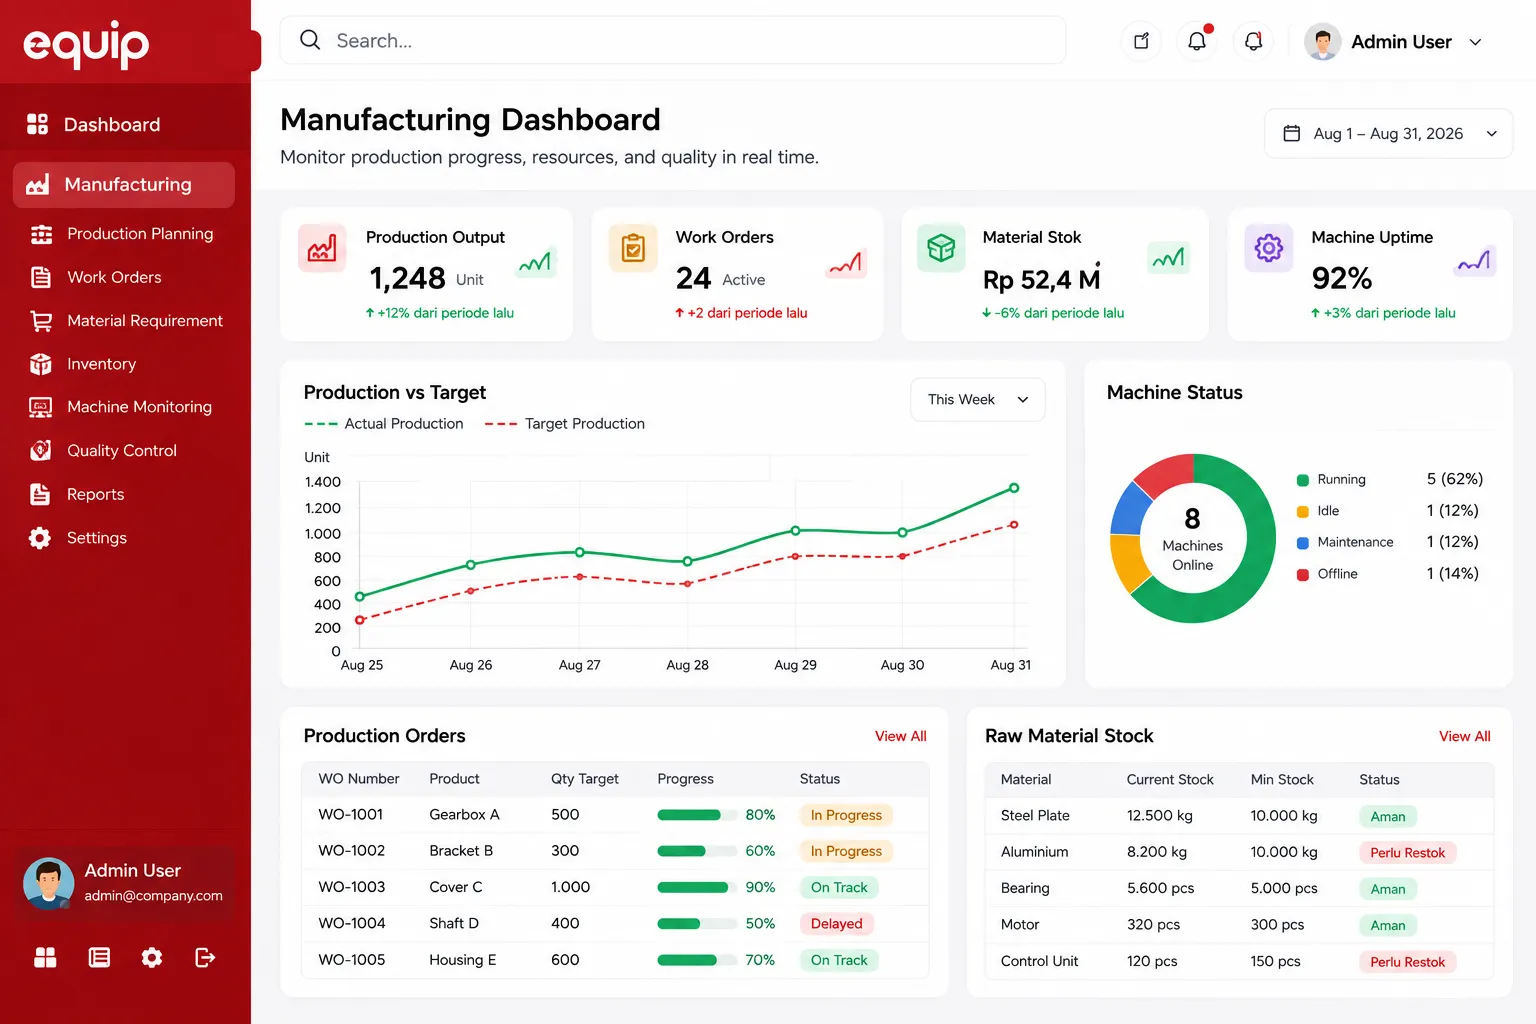Click the Machine Status donut chart
The height and width of the screenshot is (1024, 1536).
(x=1193, y=538)
